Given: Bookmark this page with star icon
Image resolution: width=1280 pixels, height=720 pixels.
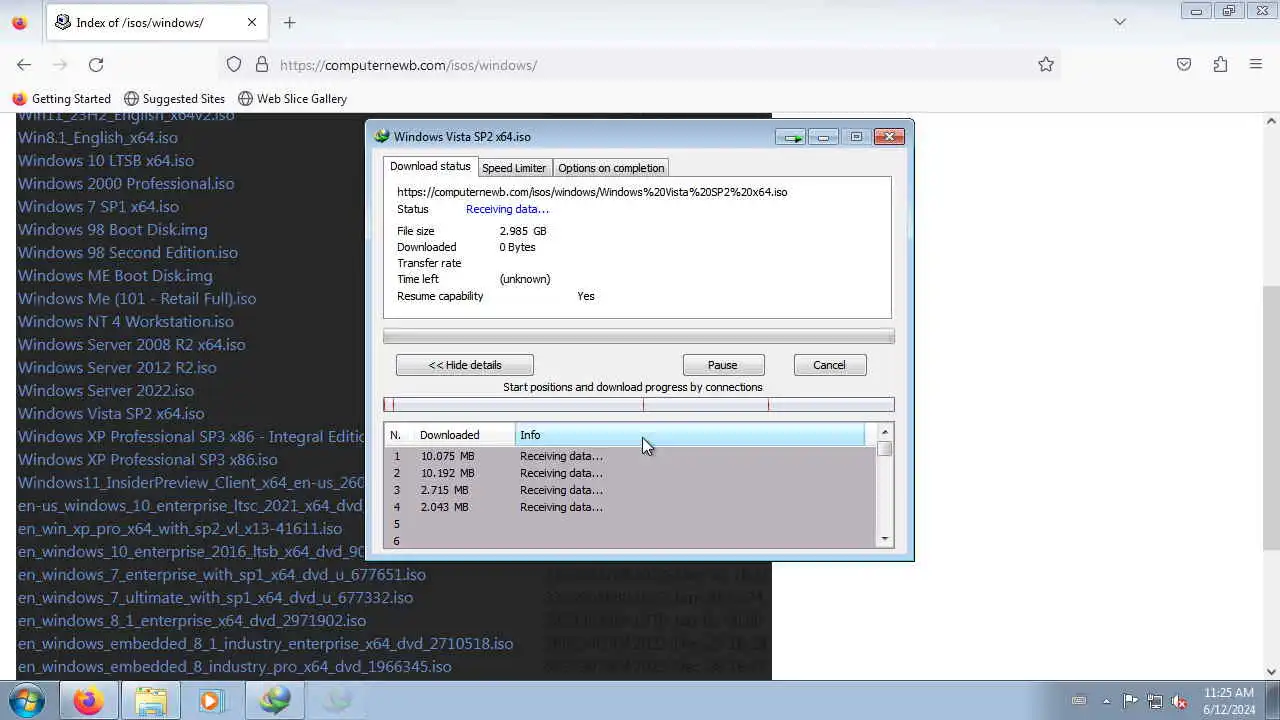Looking at the screenshot, I should [x=1046, y=64].
